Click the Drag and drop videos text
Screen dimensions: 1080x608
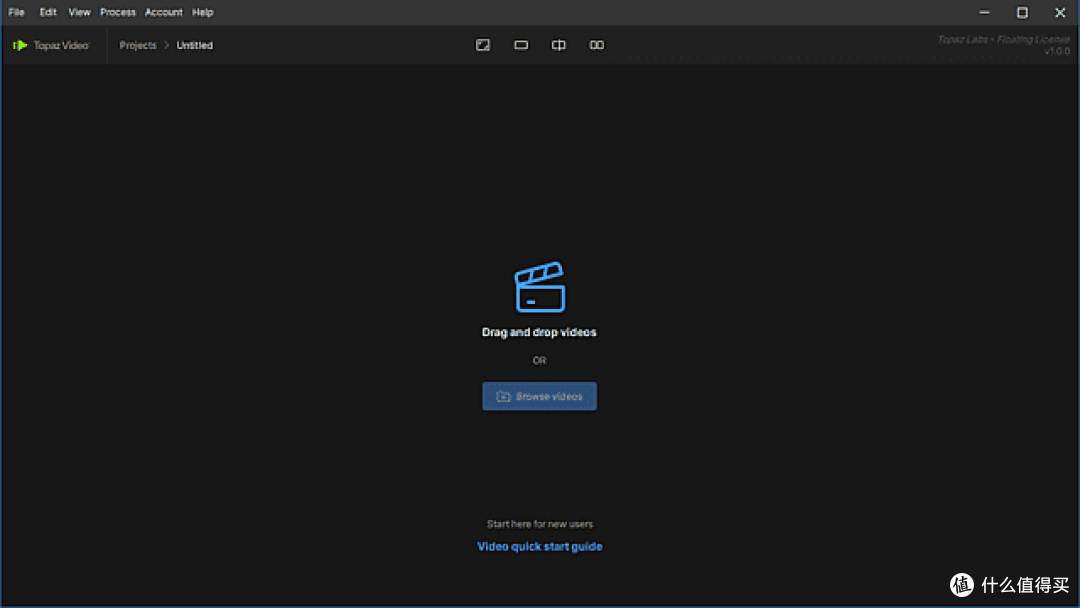[539, 332]
